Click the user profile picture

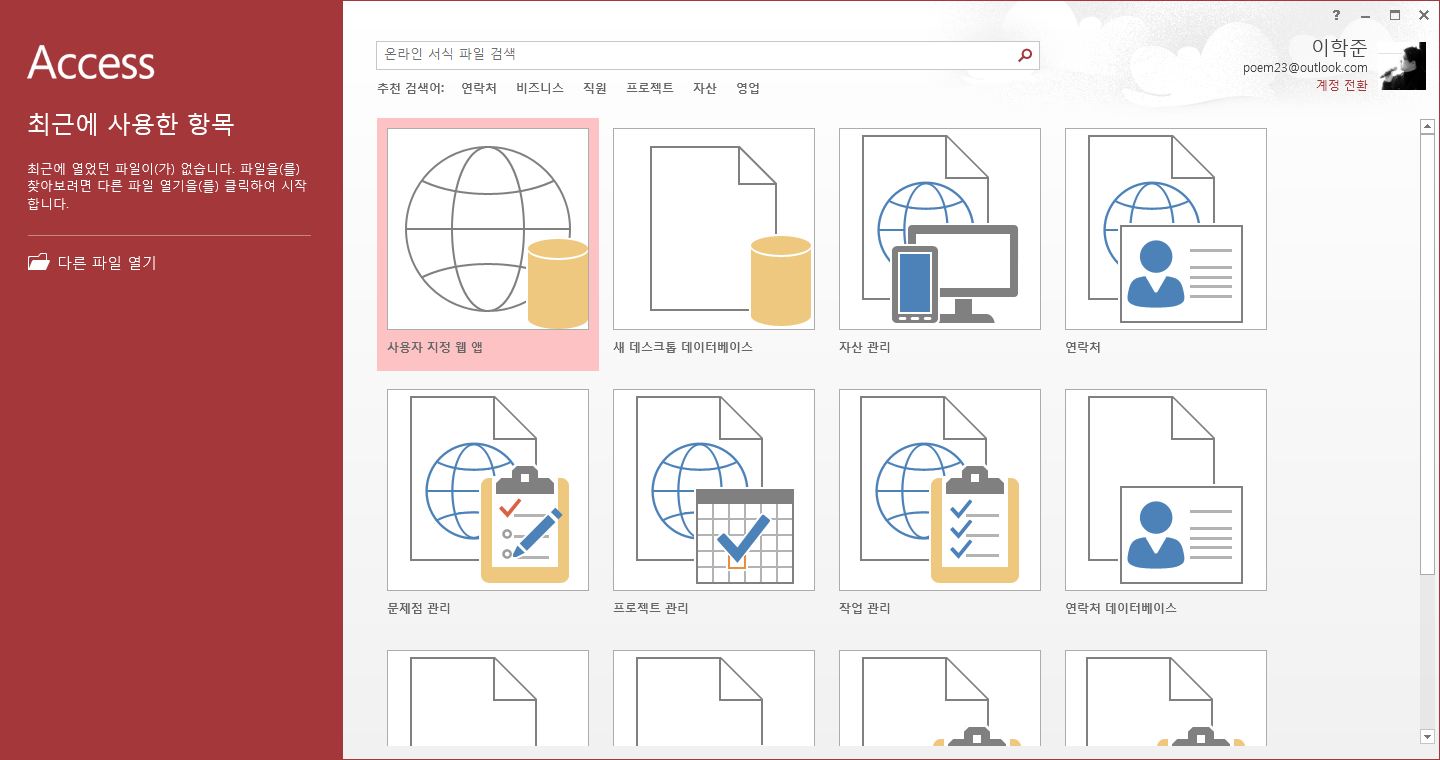[1403, 67]
